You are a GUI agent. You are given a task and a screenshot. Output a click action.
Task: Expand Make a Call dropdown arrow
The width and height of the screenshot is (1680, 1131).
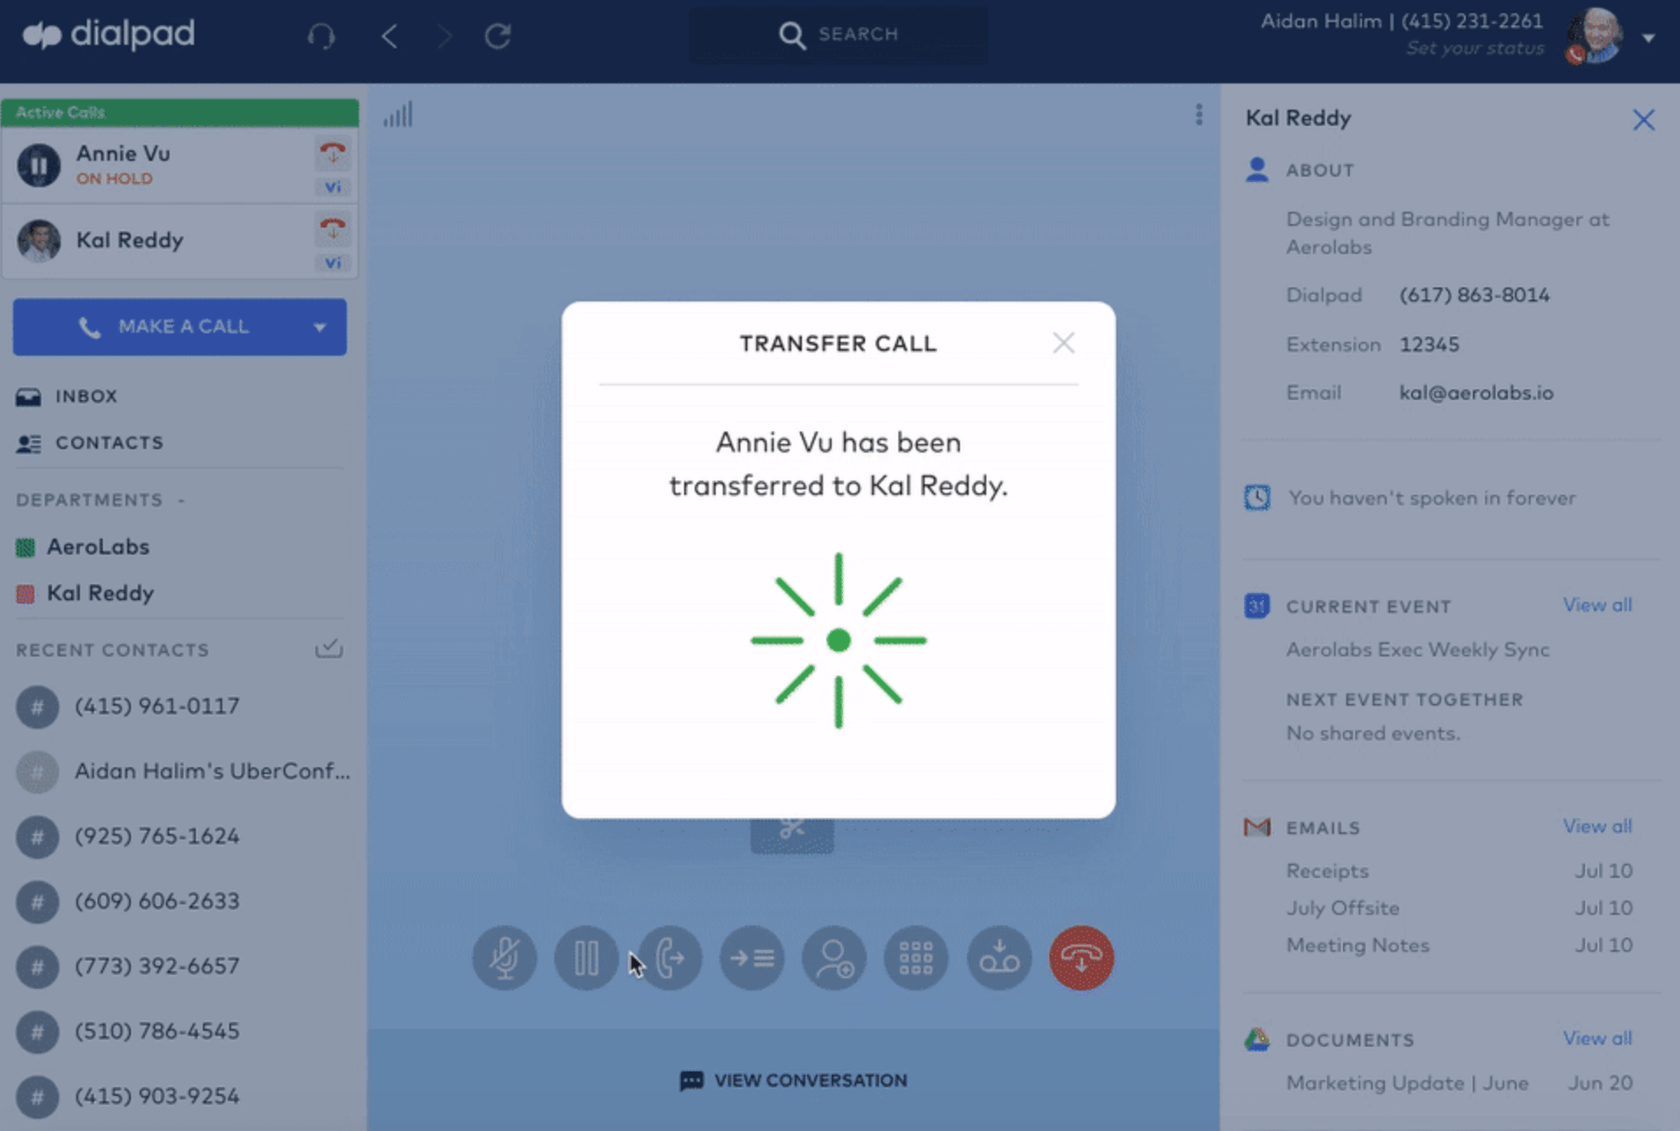[320, 327]
